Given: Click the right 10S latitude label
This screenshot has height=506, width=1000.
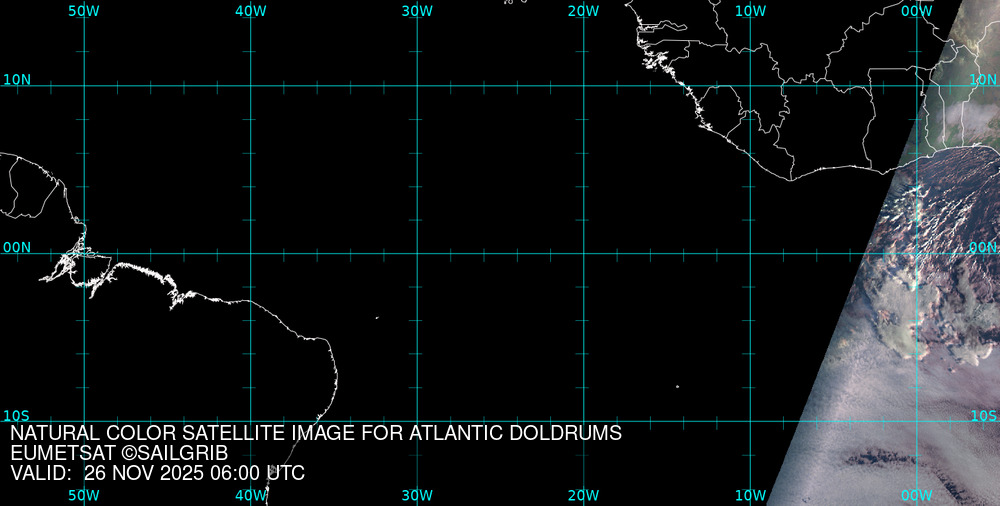Looking at the screenshot, I should click(983, 415).
